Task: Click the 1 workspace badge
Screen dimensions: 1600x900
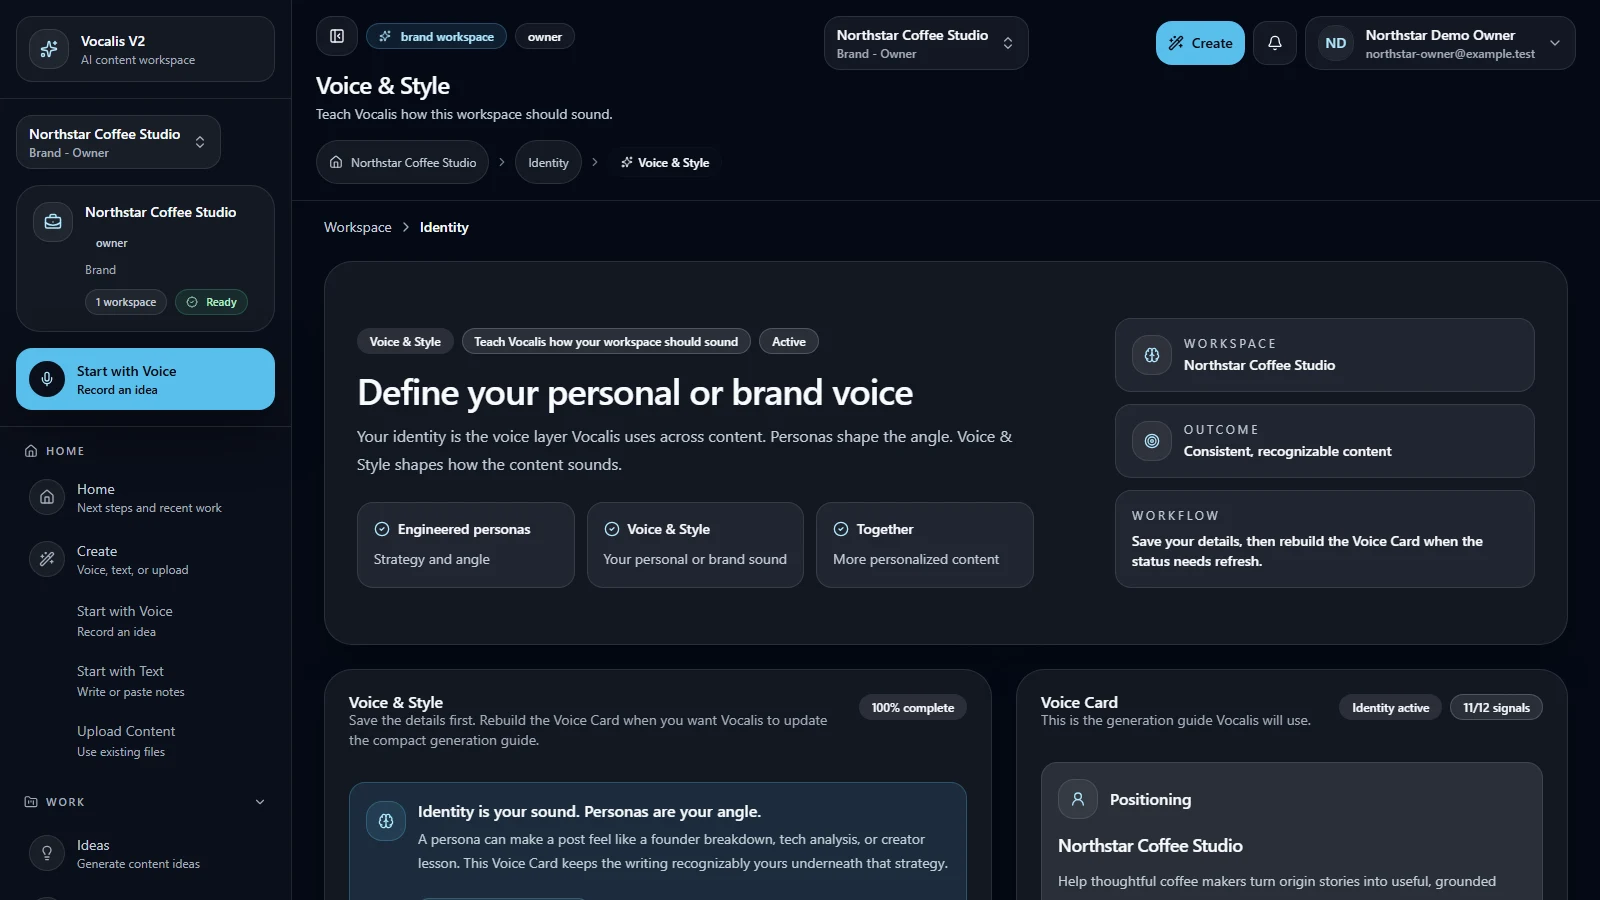Action: coord(126,302)
